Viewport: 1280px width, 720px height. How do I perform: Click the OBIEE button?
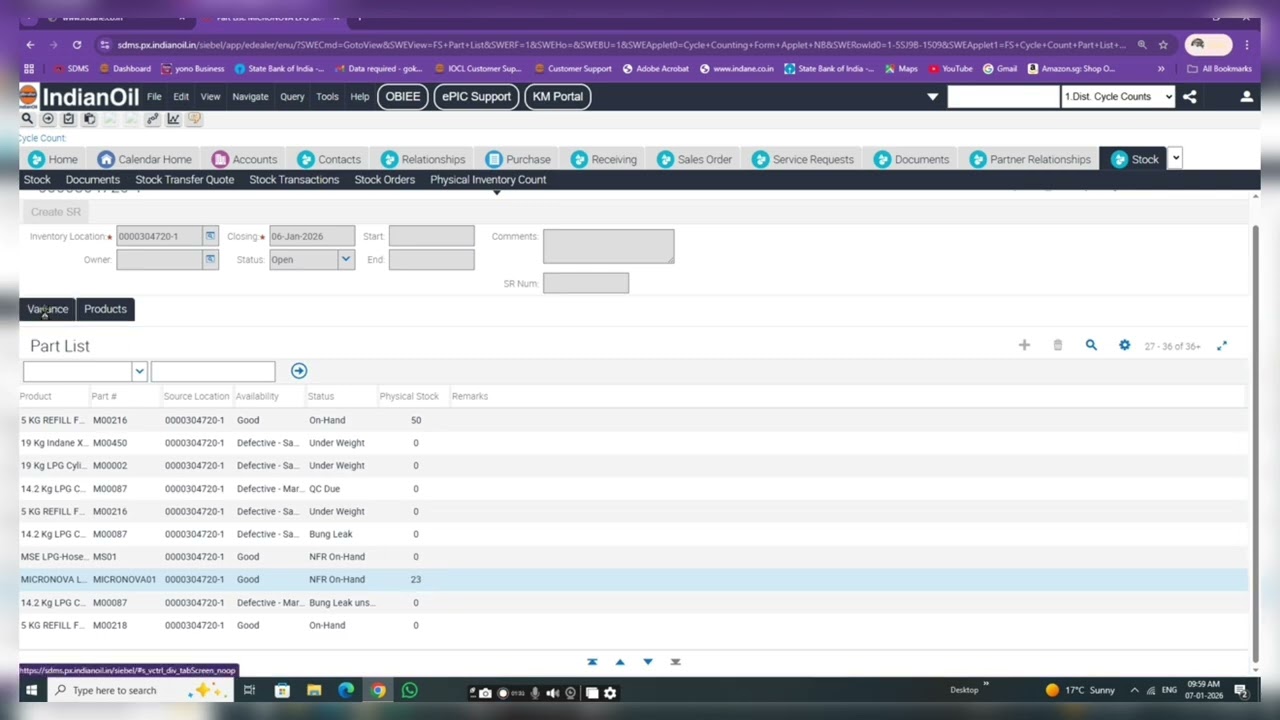[x=403, y=97]
